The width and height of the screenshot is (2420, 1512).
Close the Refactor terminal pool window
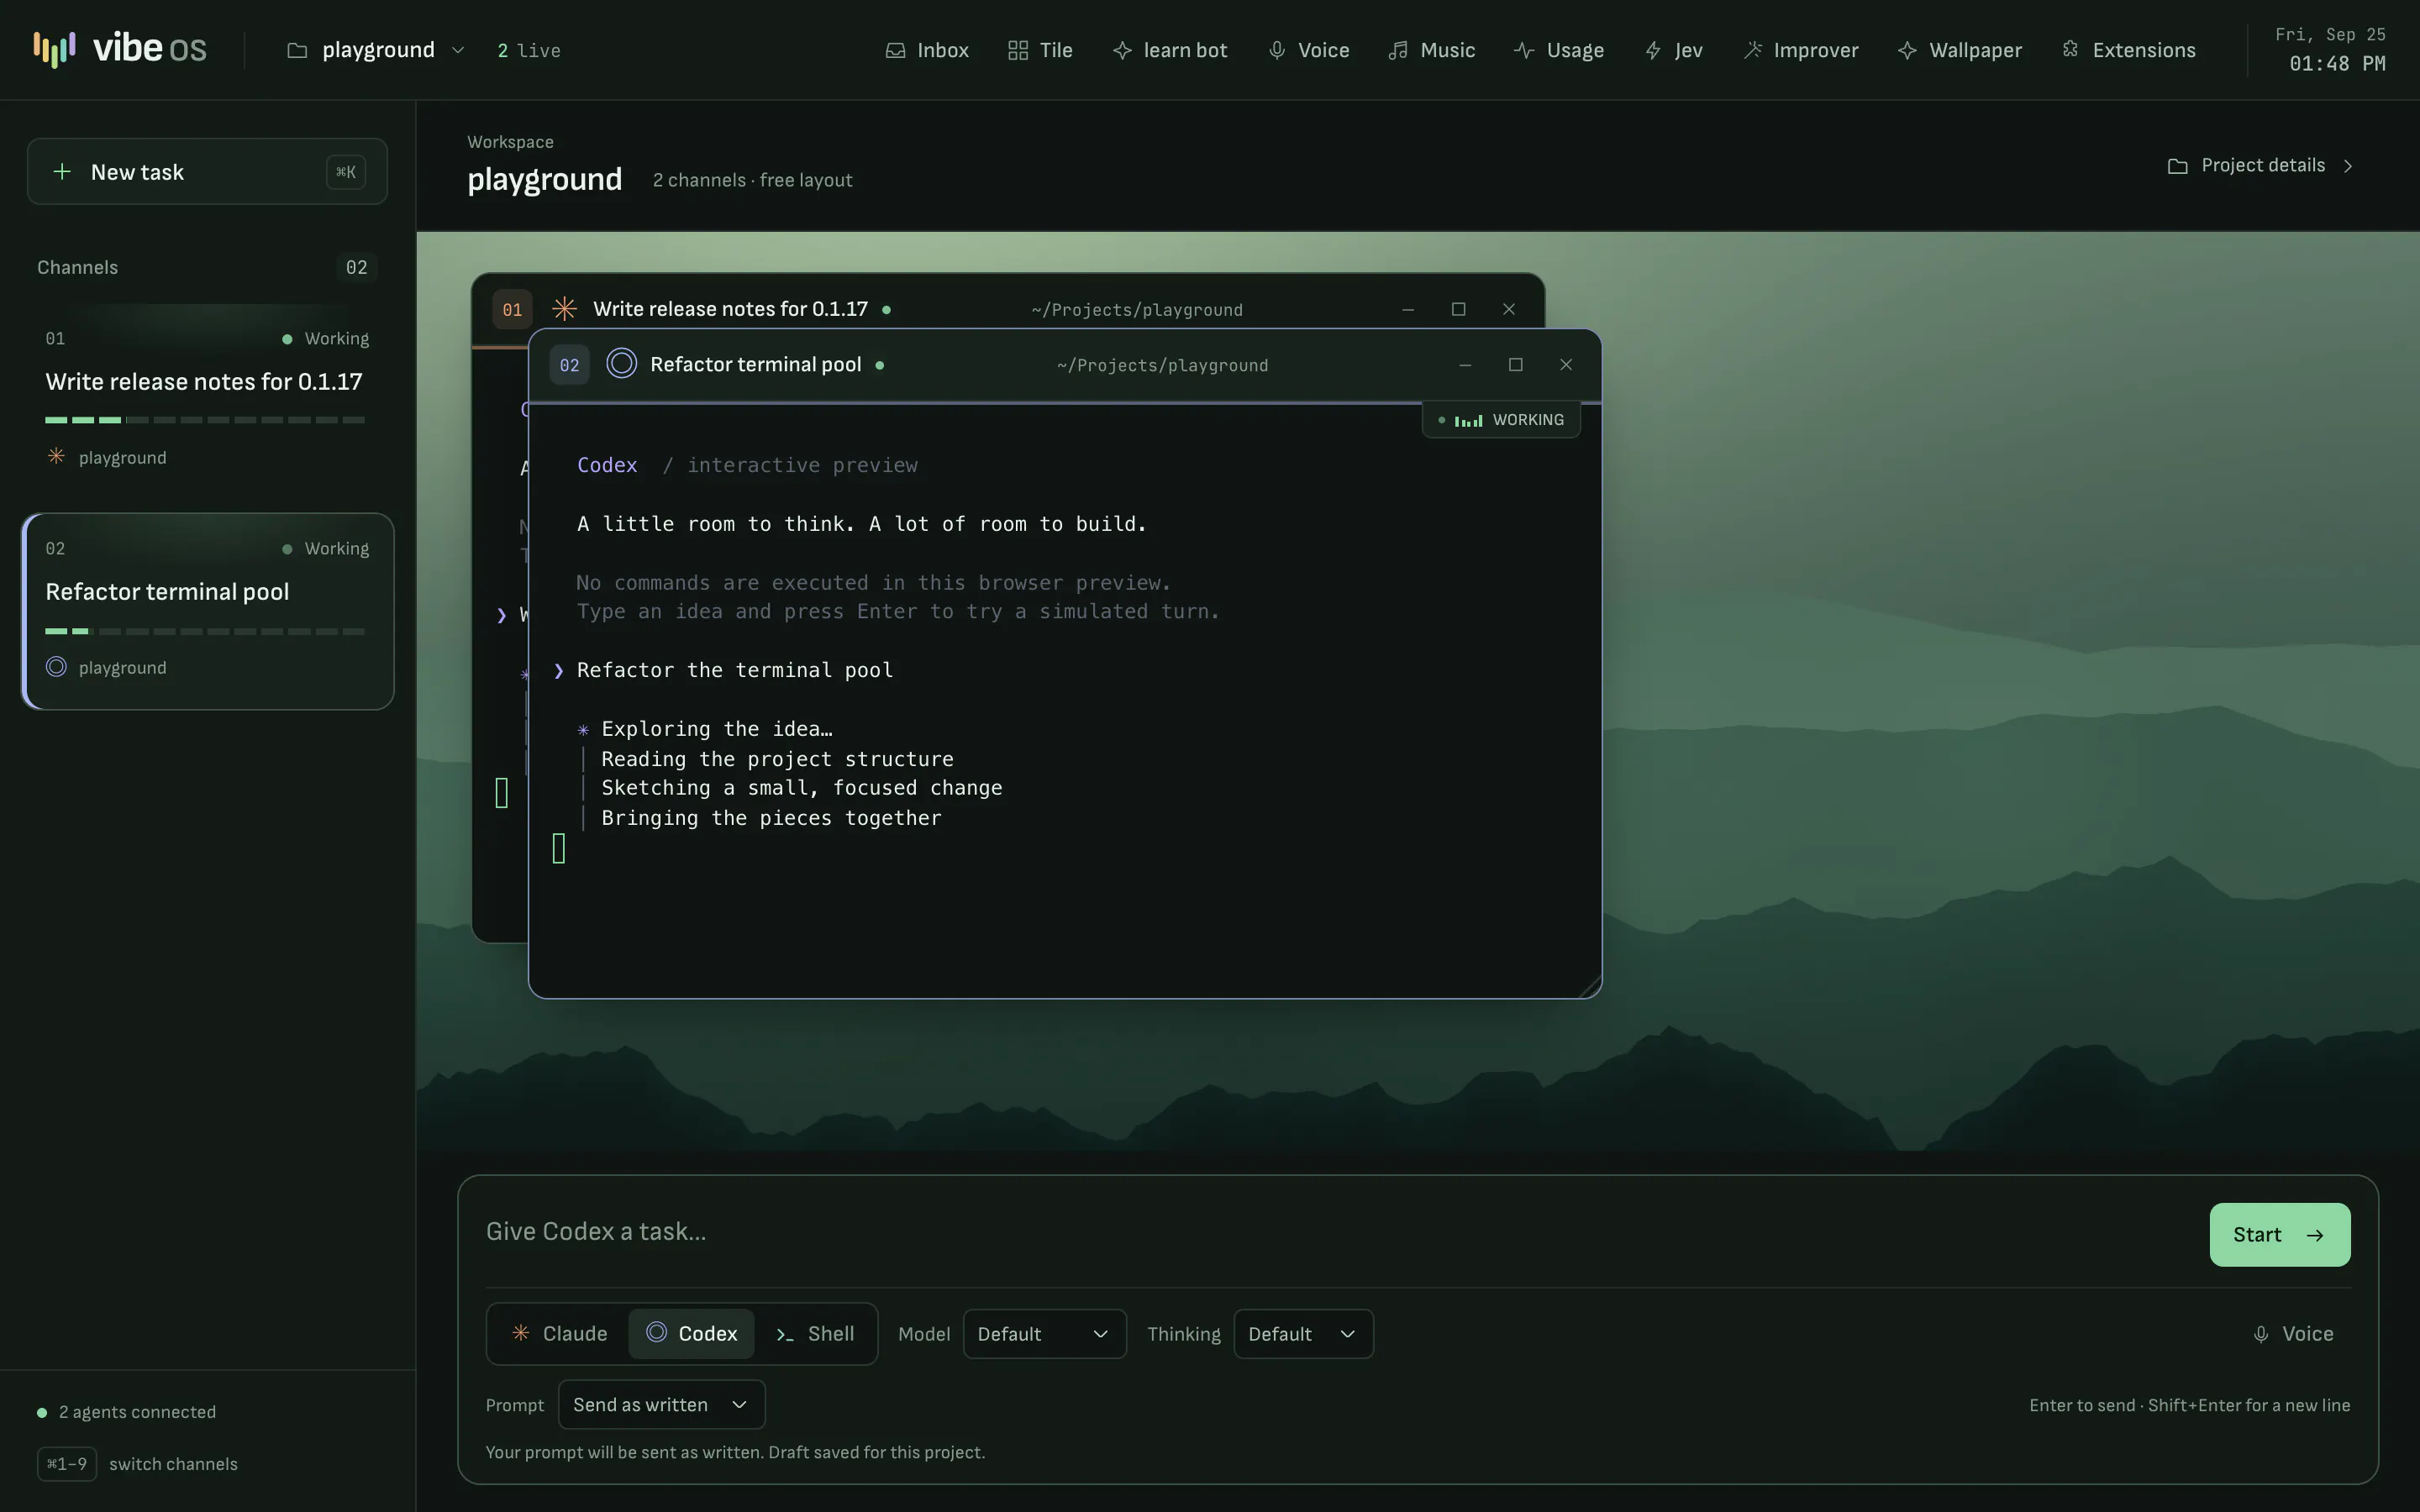point(1566,365)
